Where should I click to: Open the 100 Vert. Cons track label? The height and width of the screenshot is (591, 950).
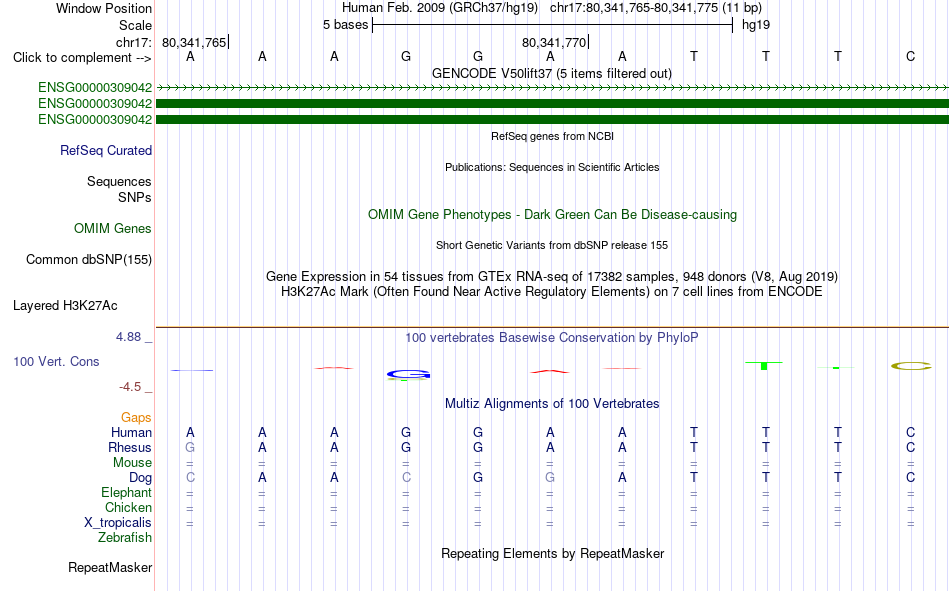click(56, 361)
